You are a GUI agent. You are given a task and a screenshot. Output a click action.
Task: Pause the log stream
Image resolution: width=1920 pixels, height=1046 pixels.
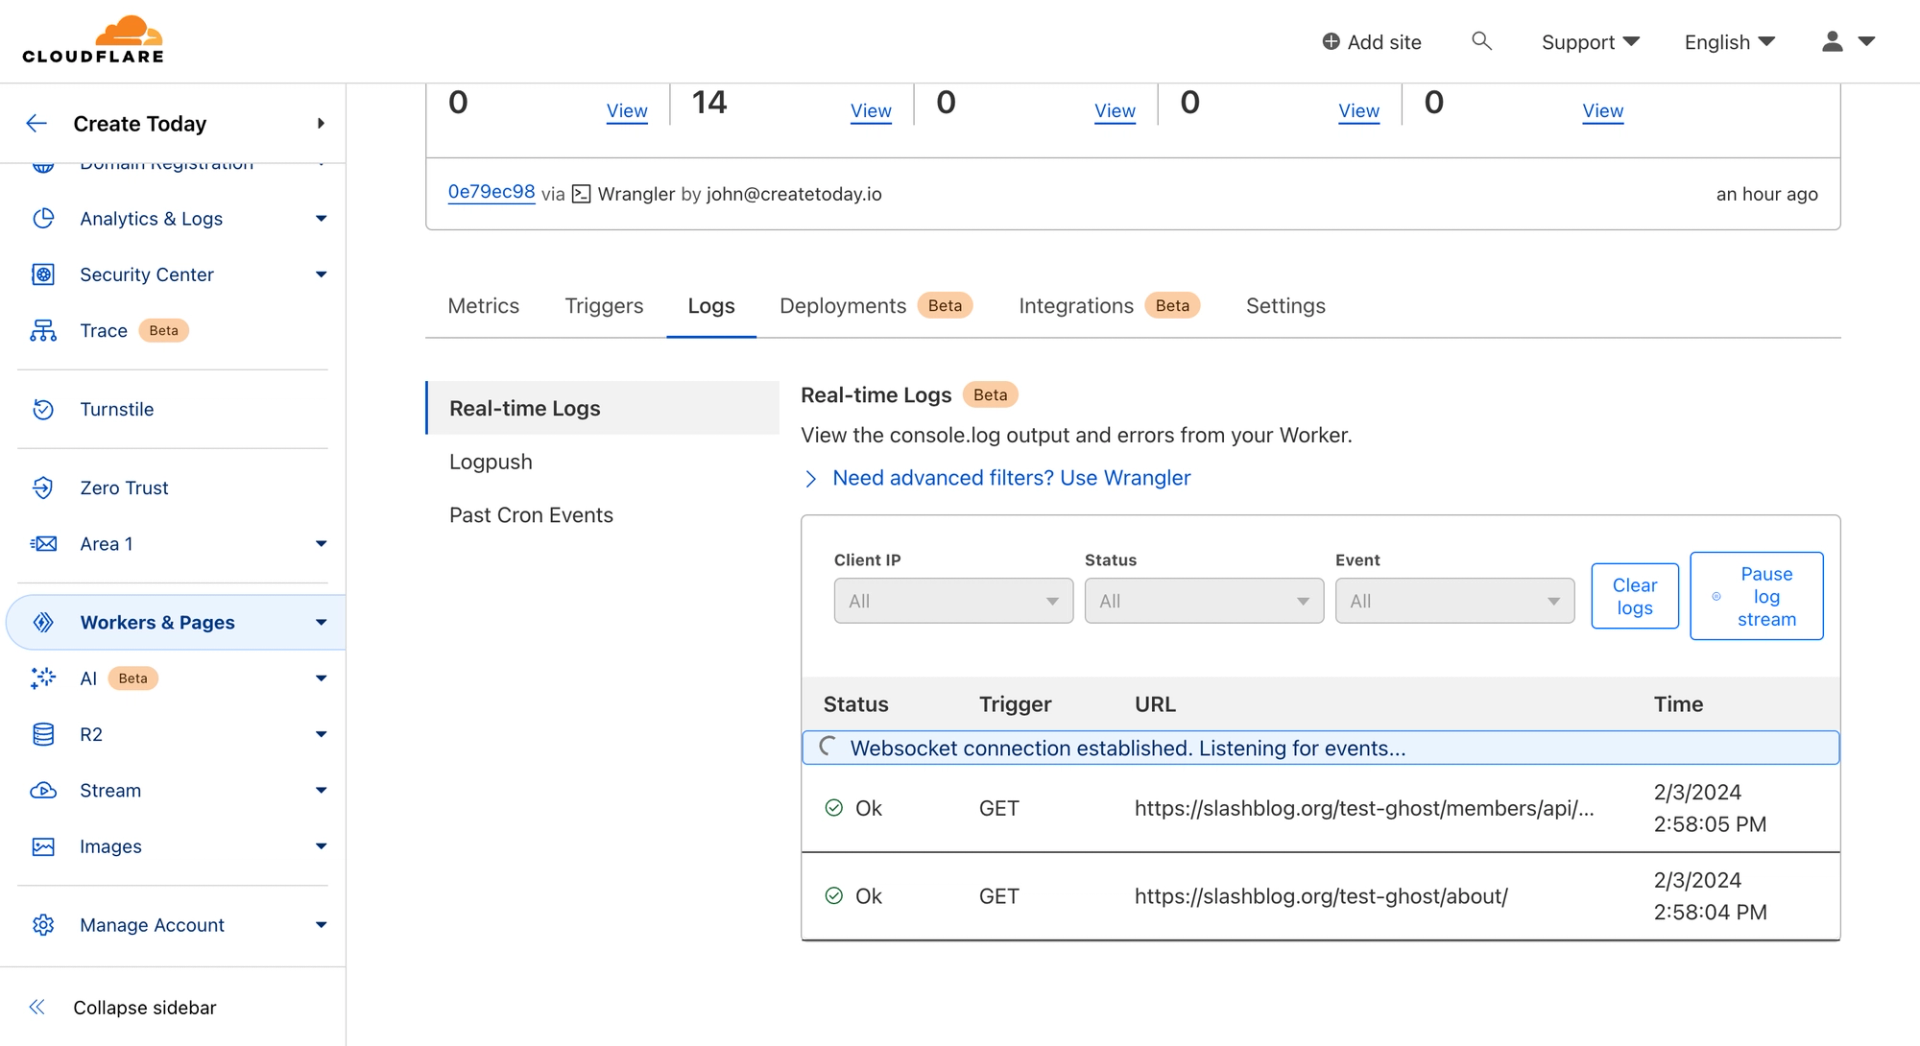coord(1756,596)
